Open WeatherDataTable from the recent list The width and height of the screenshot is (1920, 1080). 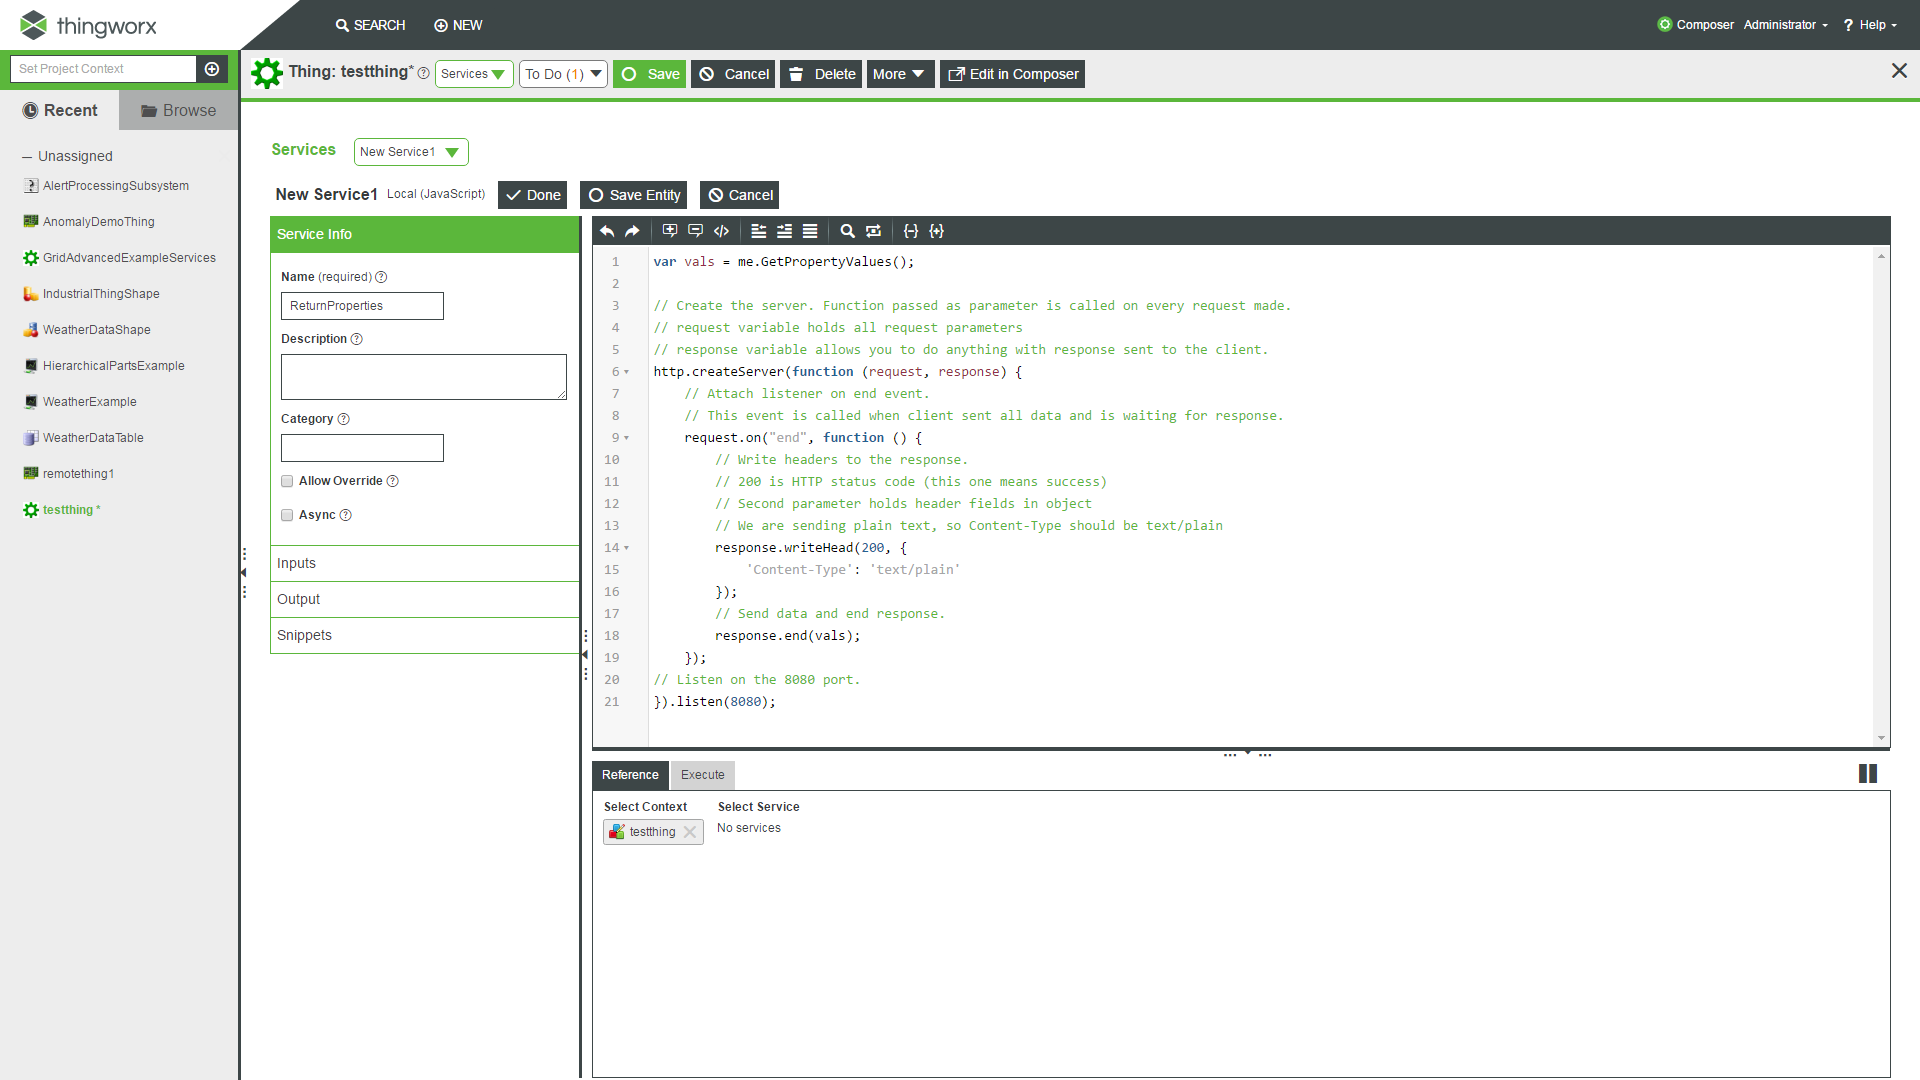point(93,438)
